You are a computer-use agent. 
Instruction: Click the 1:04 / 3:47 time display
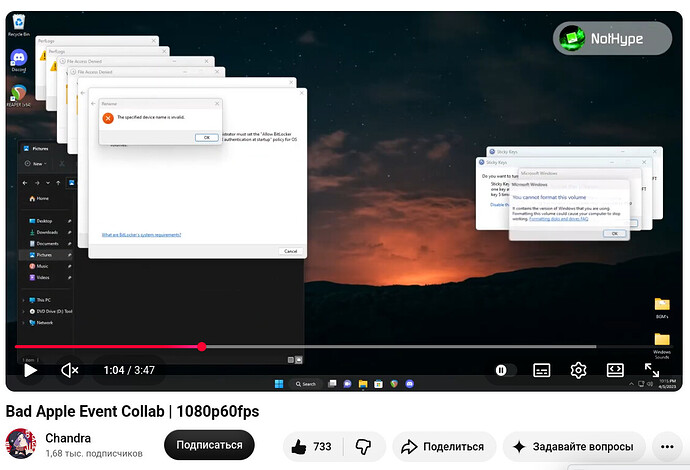pos(129,370)
